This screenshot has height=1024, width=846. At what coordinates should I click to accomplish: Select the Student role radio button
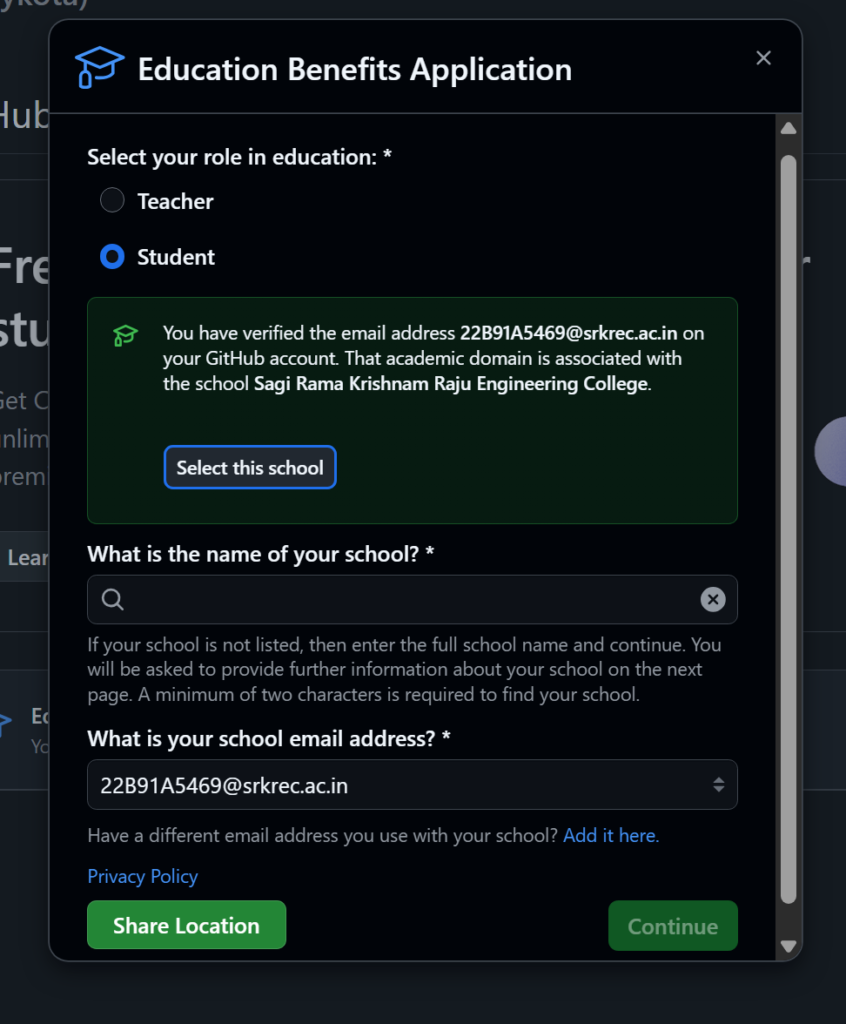pos(112,257)
